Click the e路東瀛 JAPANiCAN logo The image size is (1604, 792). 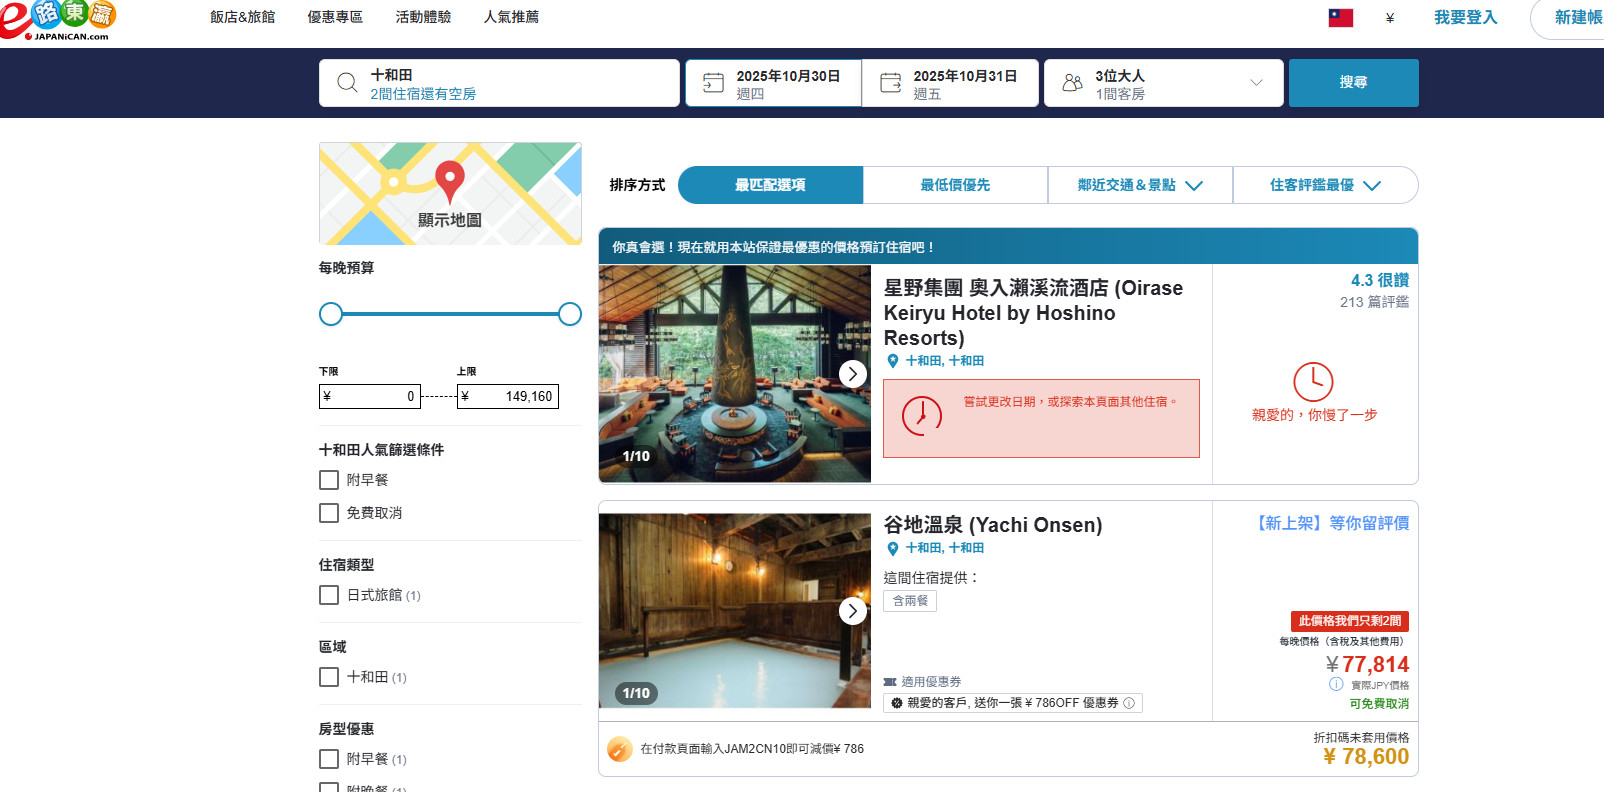coord(58,20)
